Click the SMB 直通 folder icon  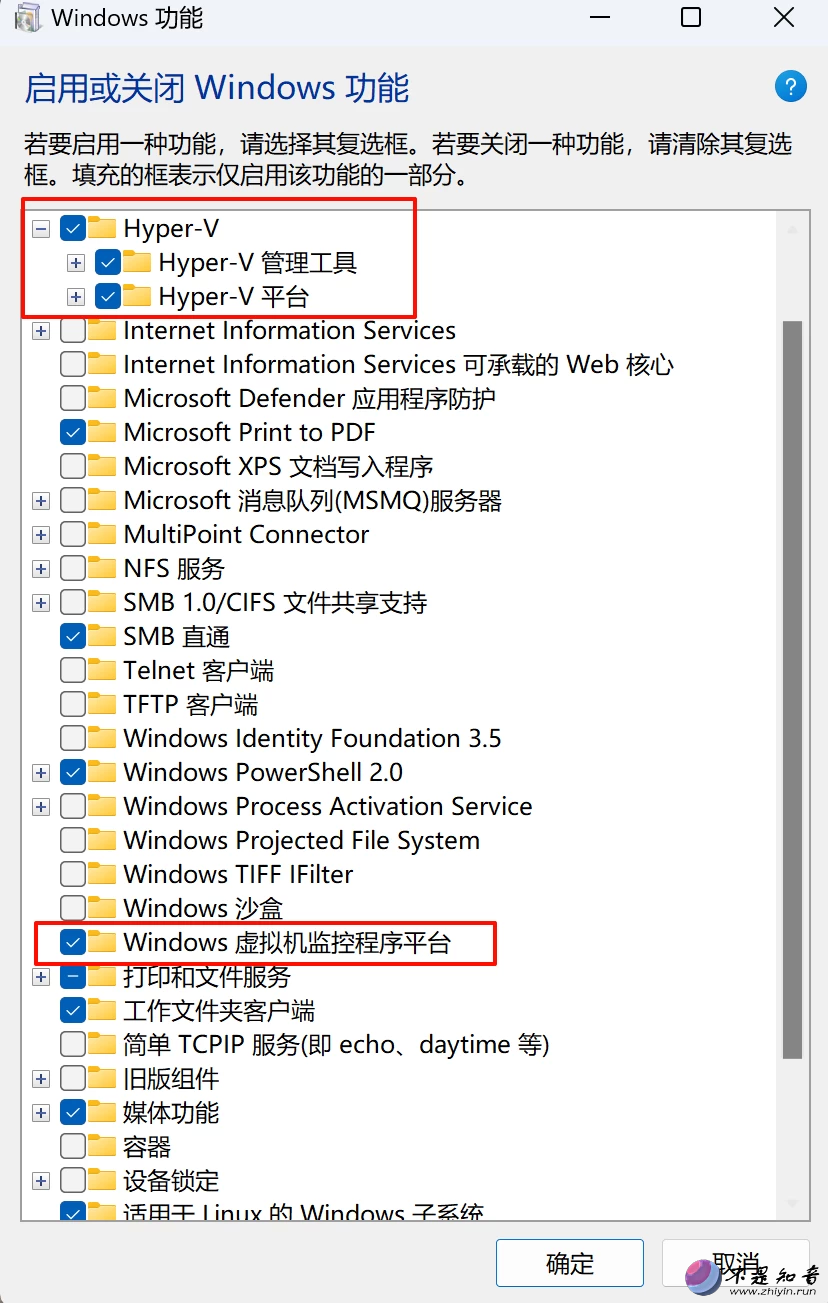(102, 636)
